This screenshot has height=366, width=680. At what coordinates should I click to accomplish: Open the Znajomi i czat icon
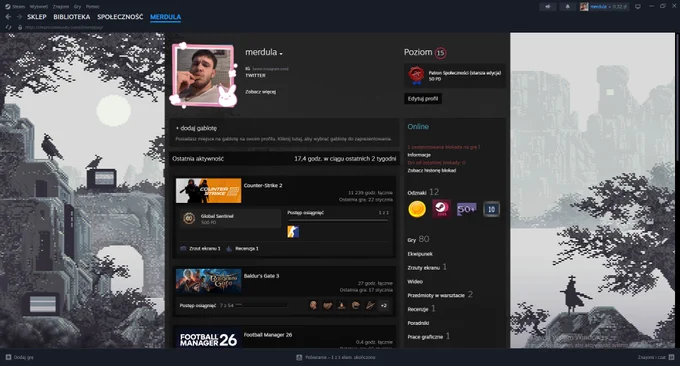tap(671, 357)
